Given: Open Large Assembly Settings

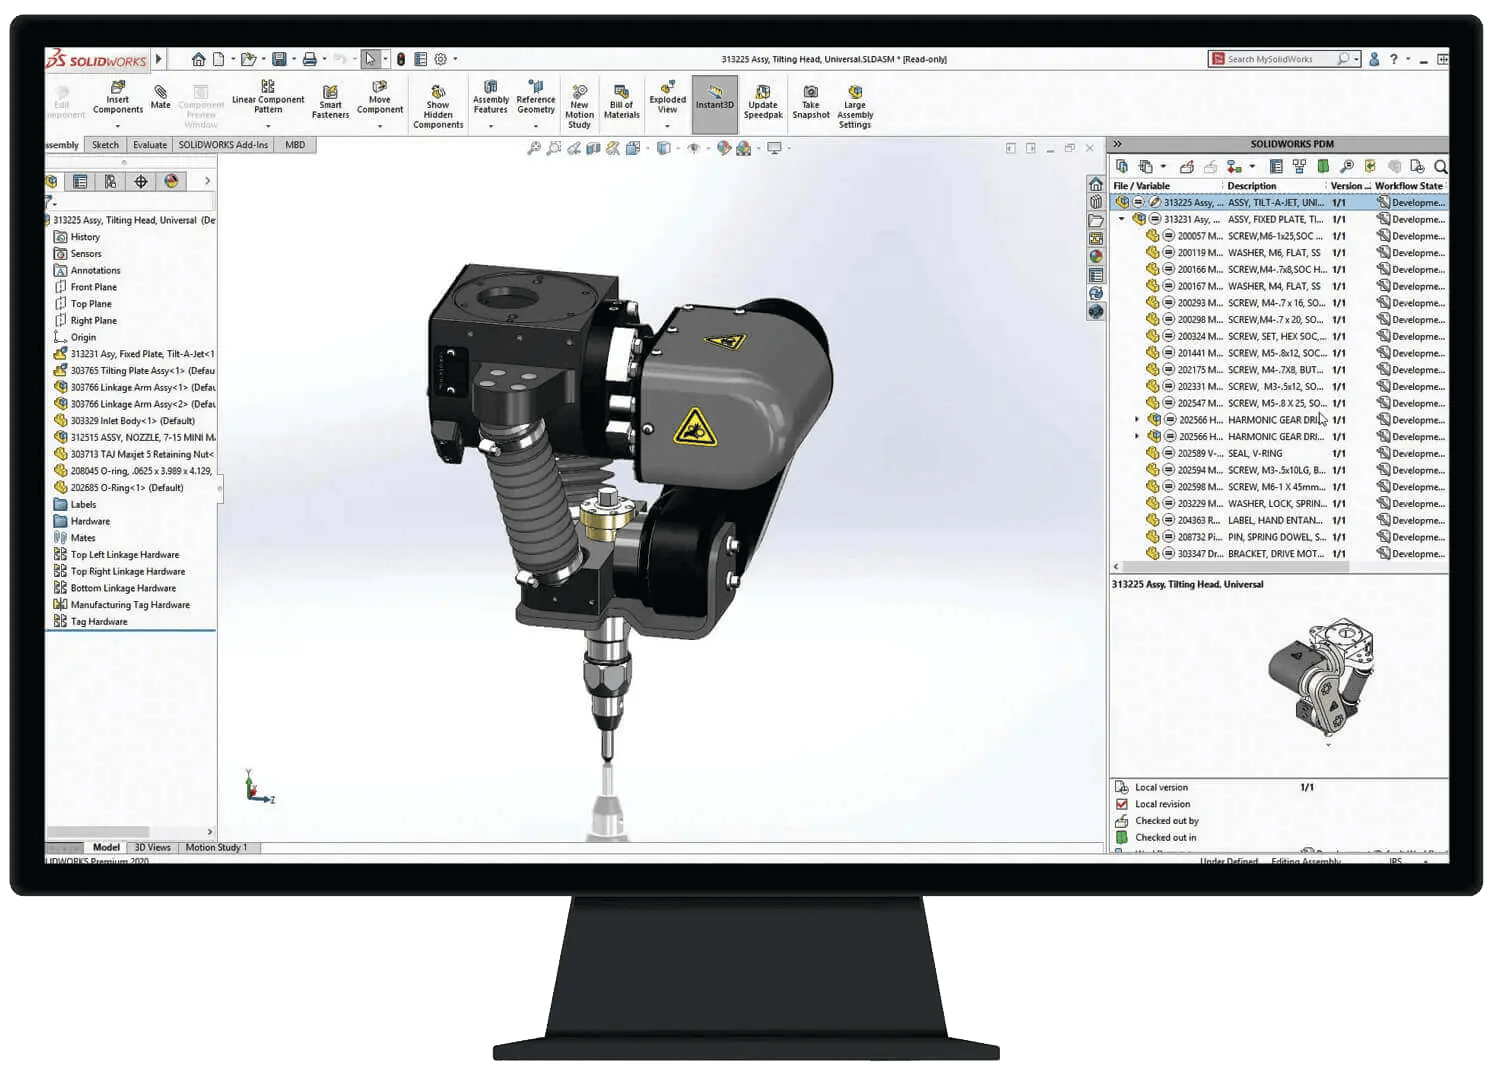Looking at the screenshot, I should click(855, 107).
